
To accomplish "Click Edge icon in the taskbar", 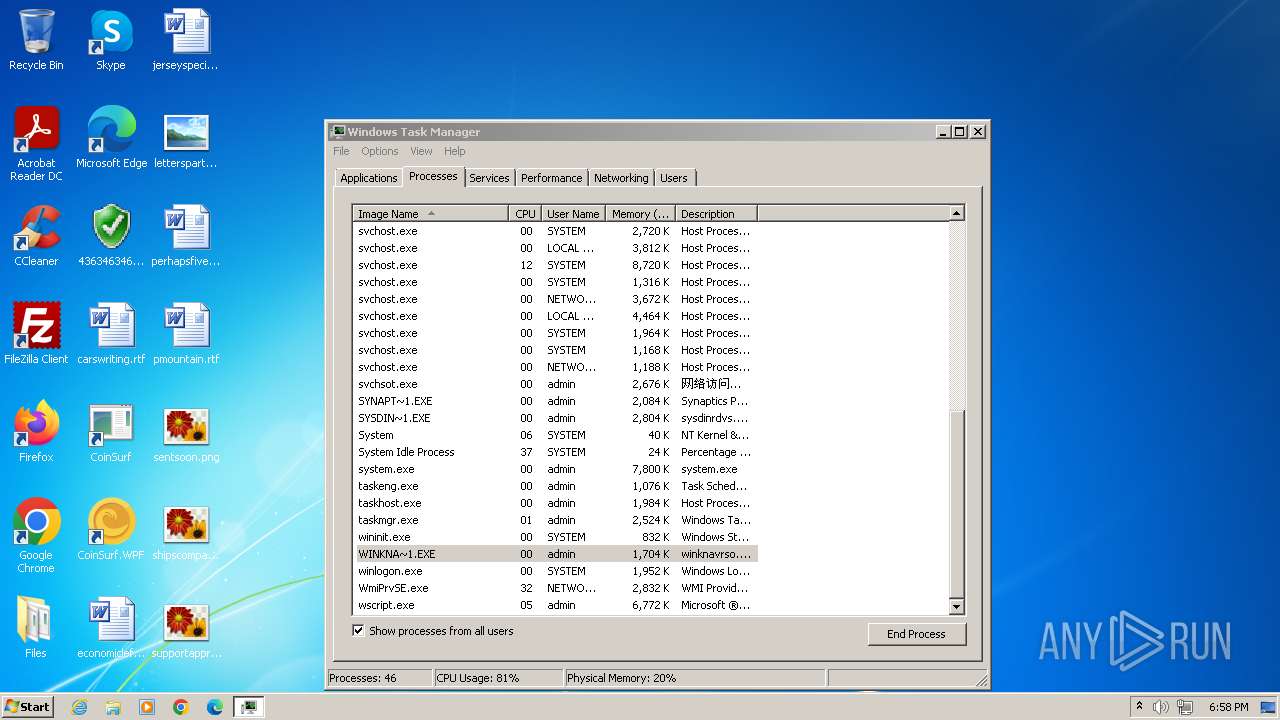I will [215, 707].
